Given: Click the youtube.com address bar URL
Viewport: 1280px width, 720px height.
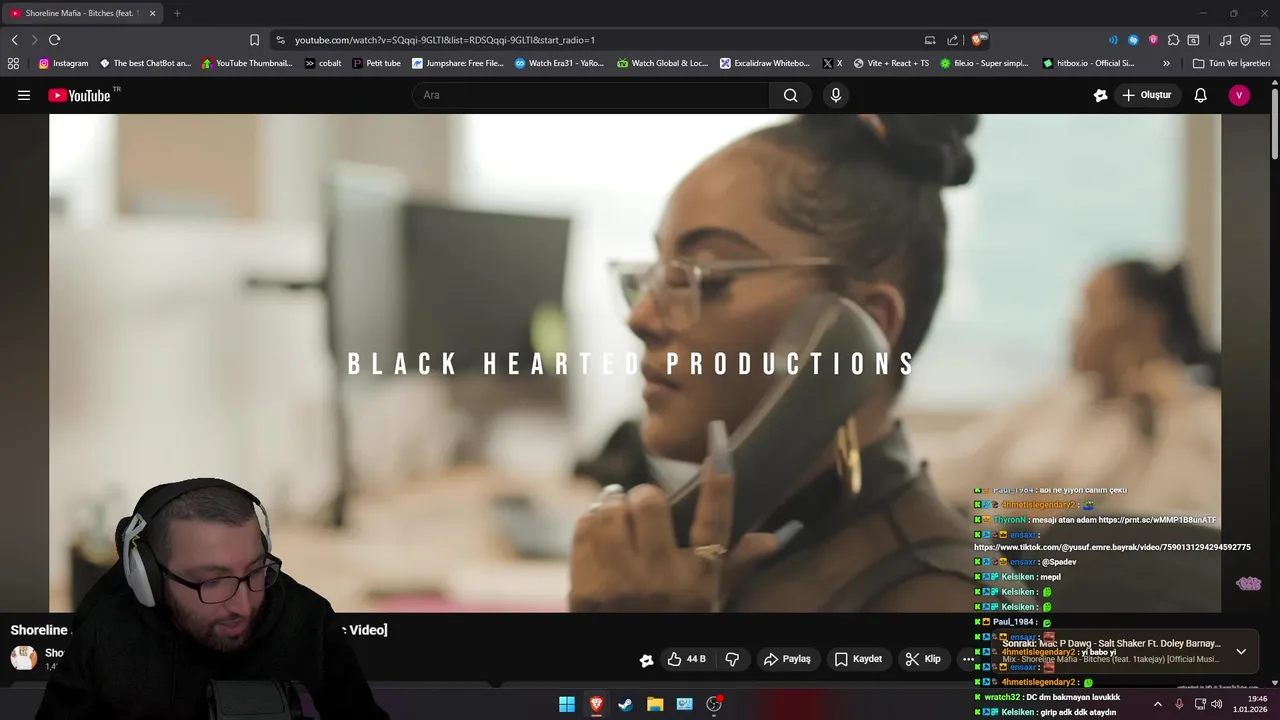Looking at the screenshot, I should point(445,40).
